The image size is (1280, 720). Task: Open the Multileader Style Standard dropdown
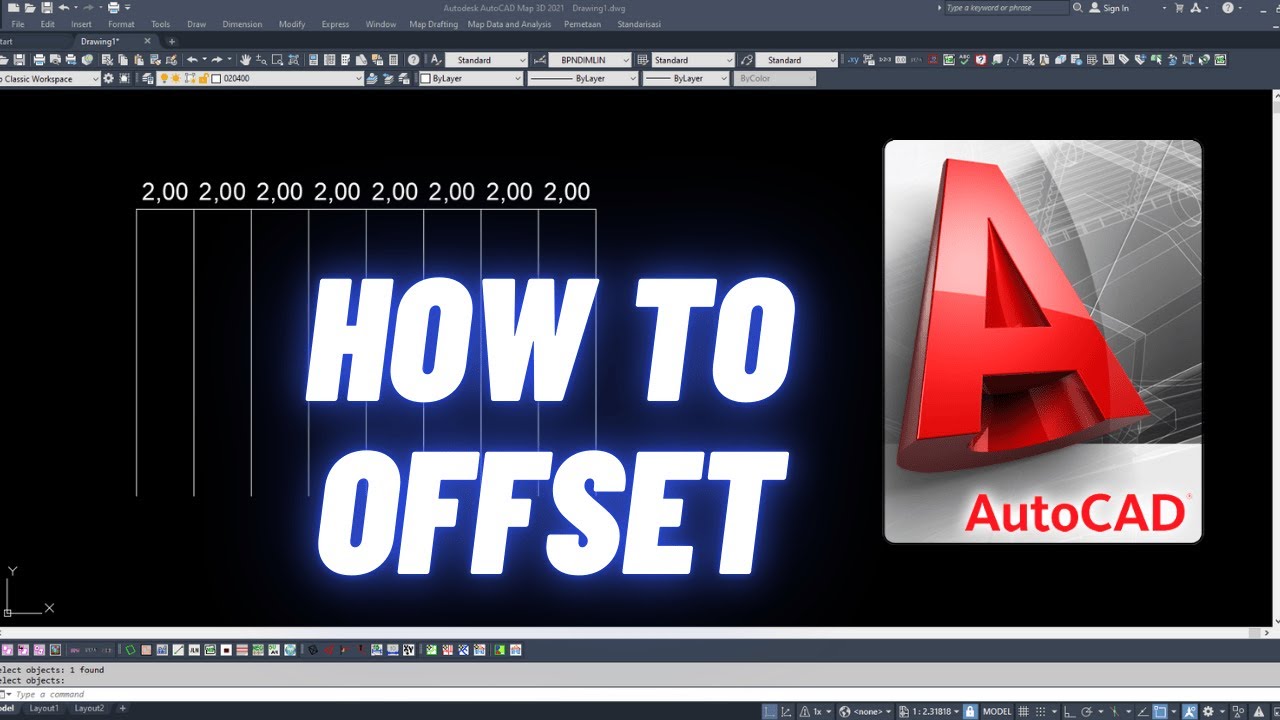(796, 60)
